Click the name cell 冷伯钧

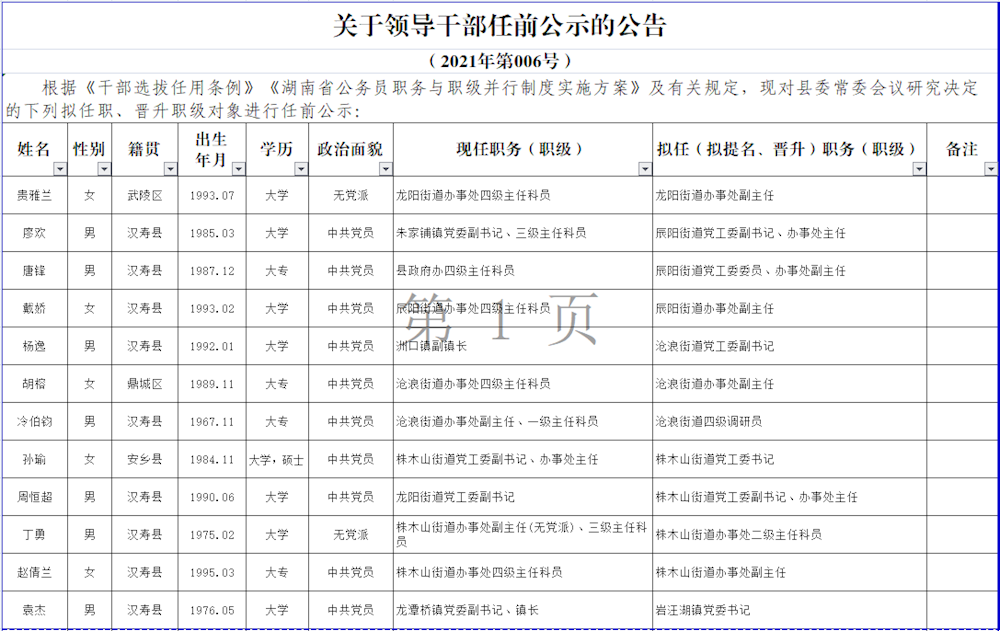[x=34, y=422]
